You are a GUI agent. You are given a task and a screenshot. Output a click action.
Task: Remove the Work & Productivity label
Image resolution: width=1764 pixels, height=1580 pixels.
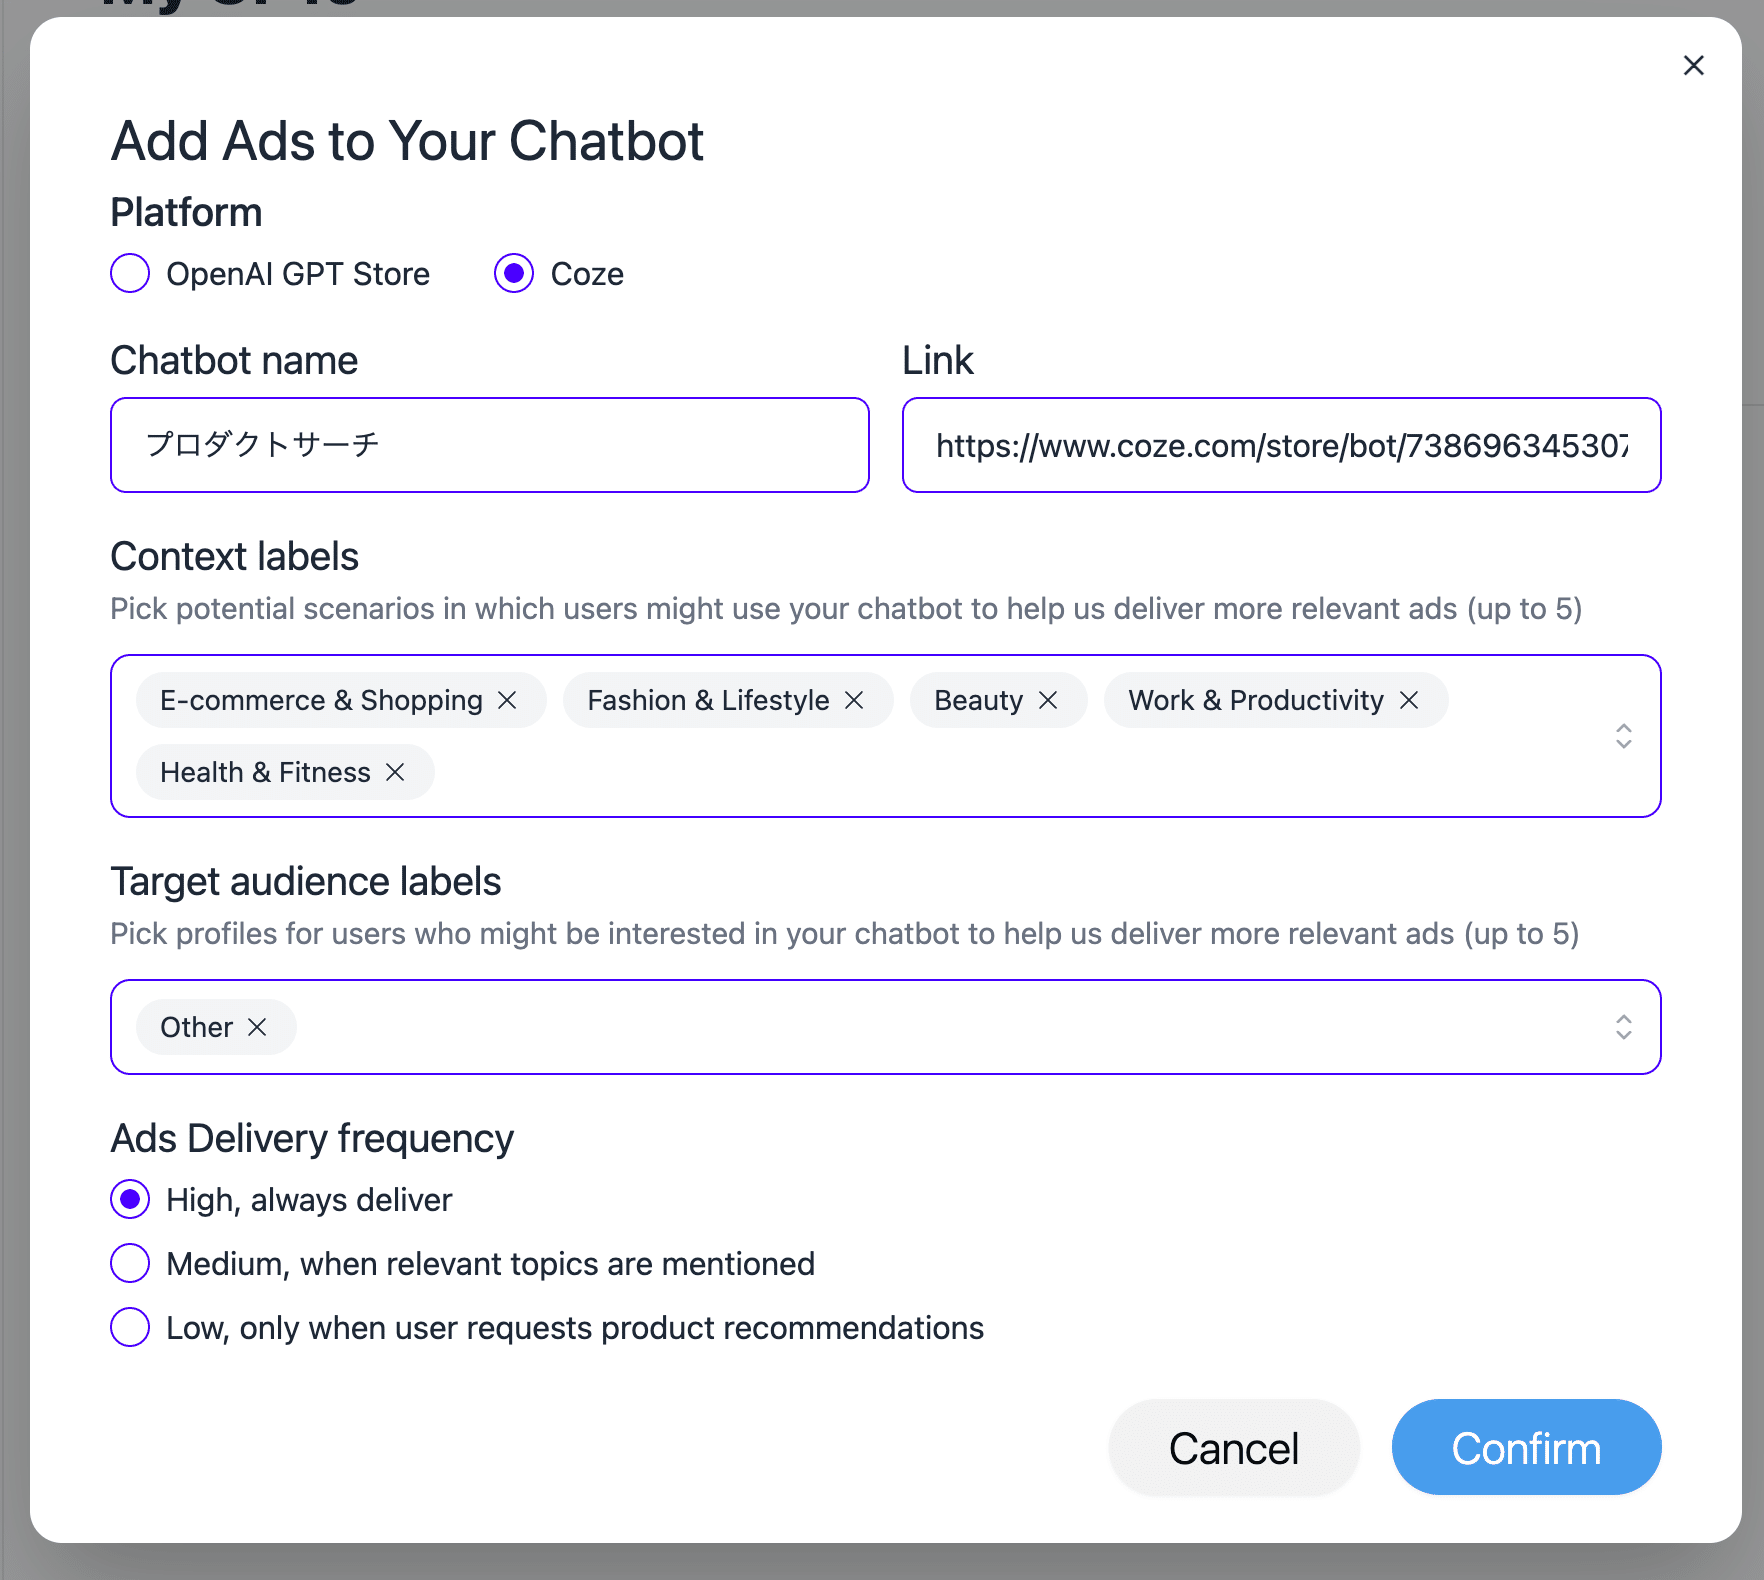coord(1409,700)
